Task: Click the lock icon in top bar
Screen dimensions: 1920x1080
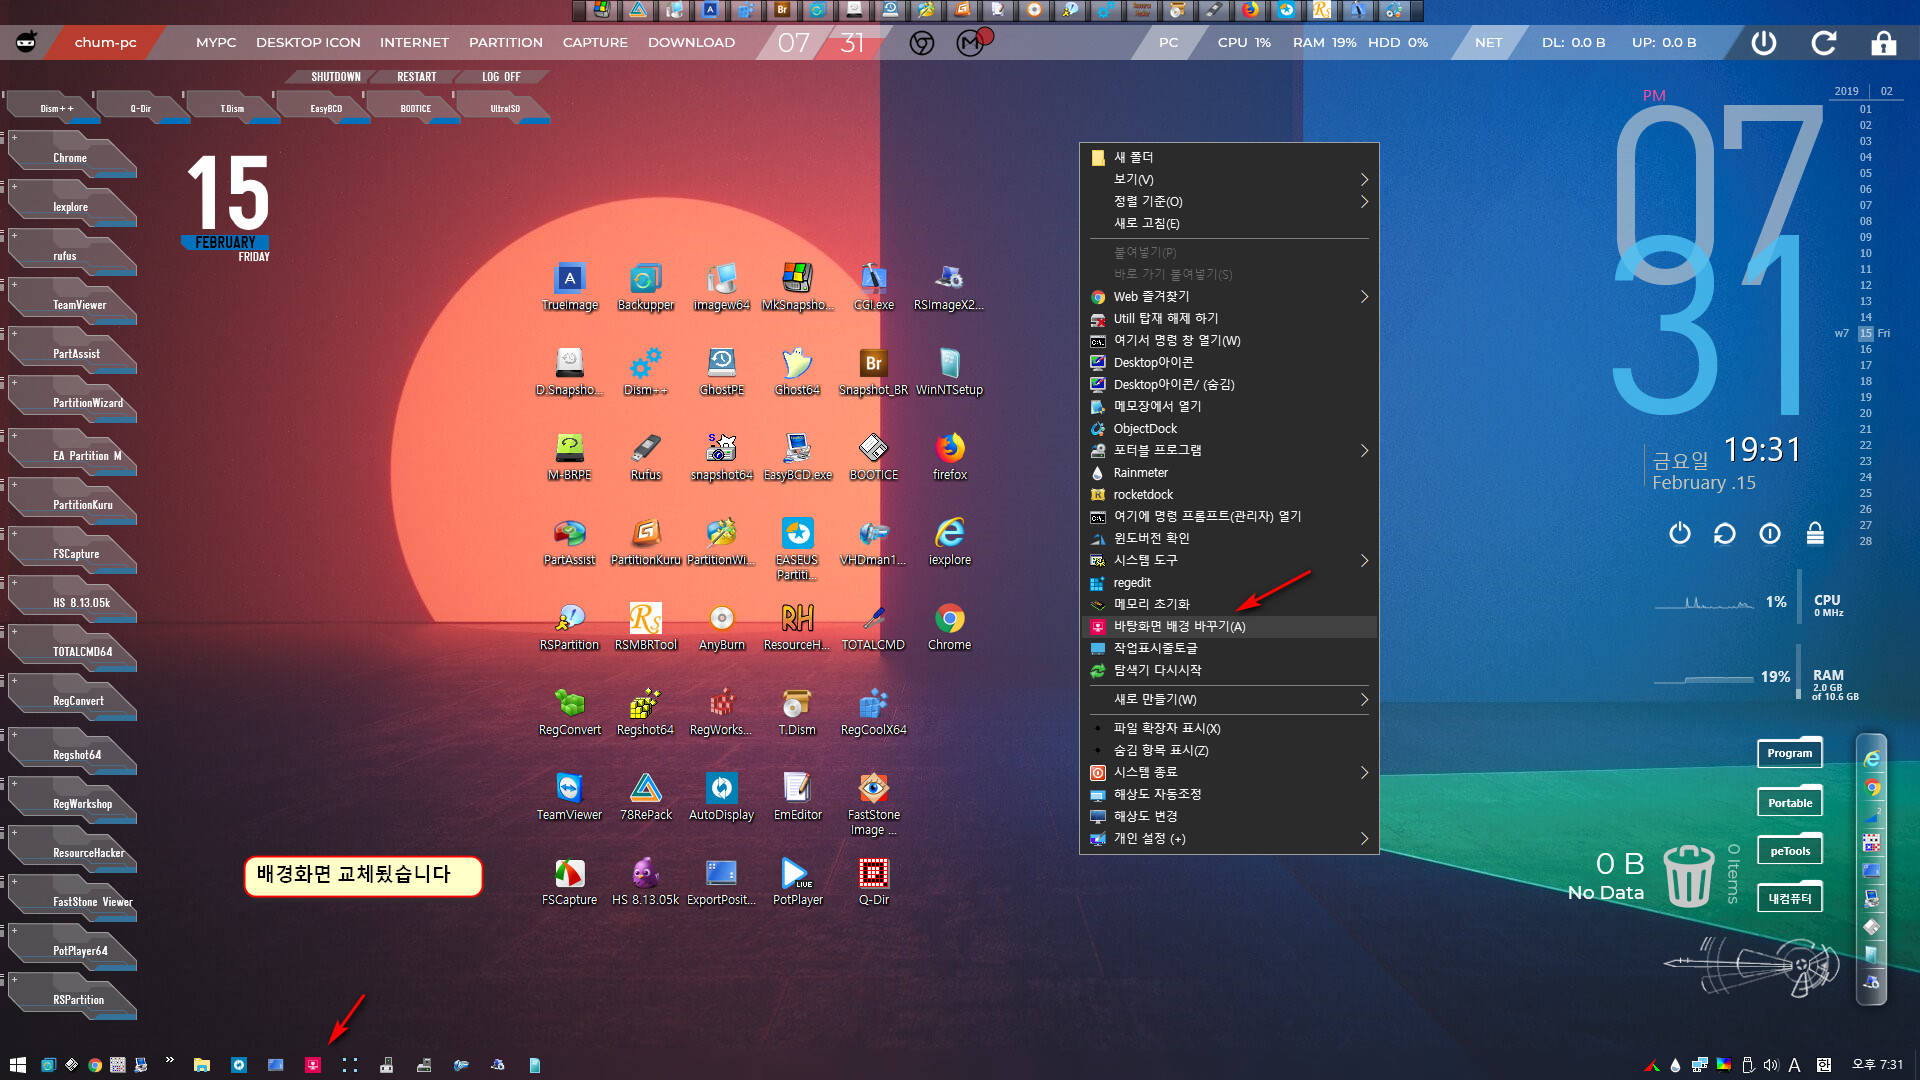Action: 1884,42
